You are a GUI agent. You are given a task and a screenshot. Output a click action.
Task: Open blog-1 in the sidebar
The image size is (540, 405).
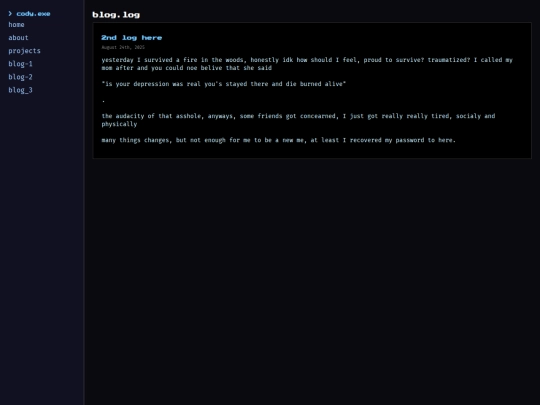pyautogui.click(x=20, y=64)
